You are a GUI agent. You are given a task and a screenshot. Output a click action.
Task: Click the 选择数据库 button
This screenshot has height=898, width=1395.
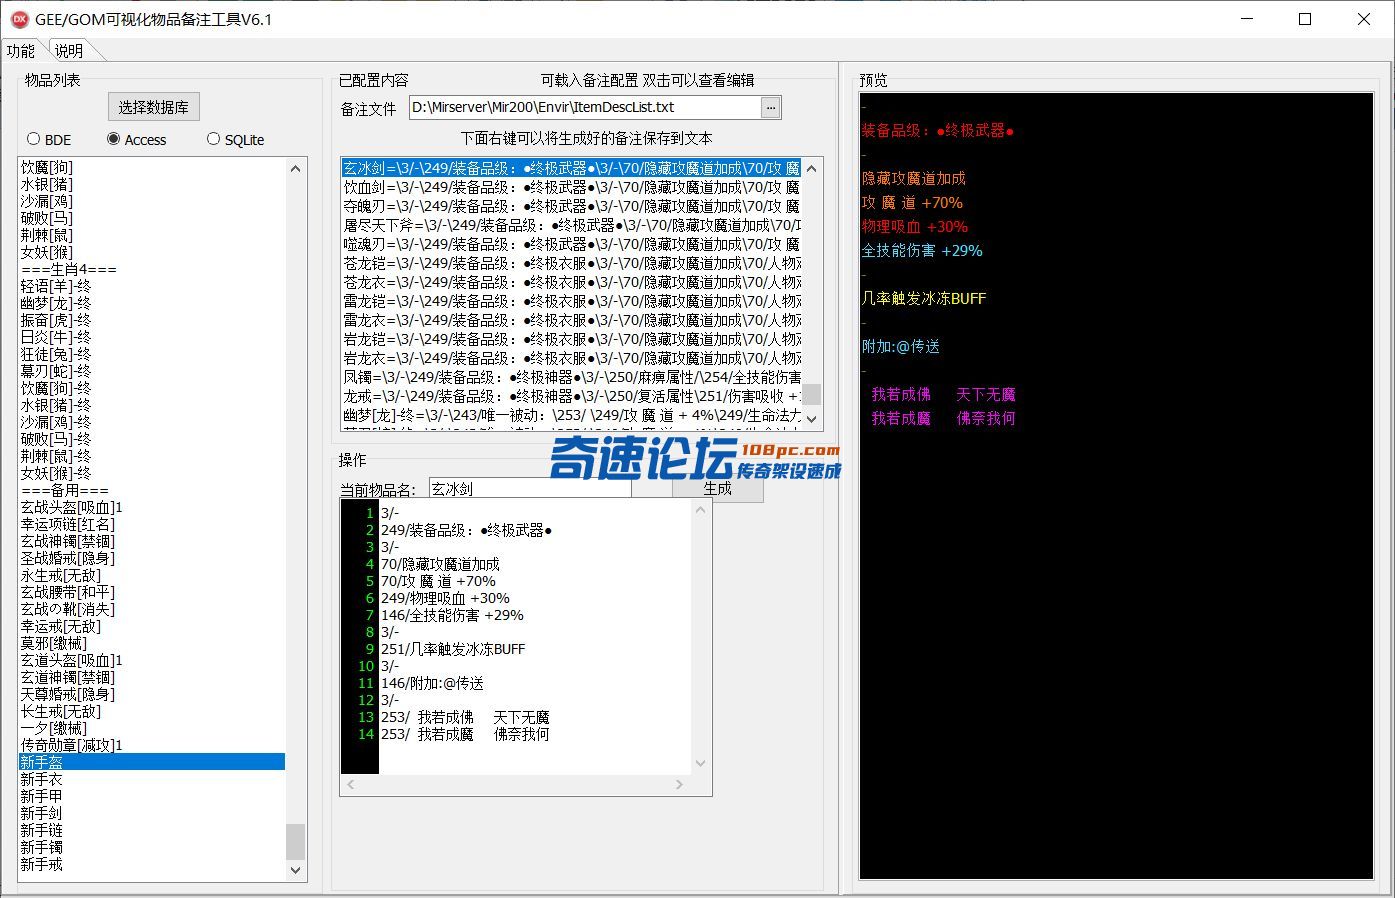click(x=154, y=107)
